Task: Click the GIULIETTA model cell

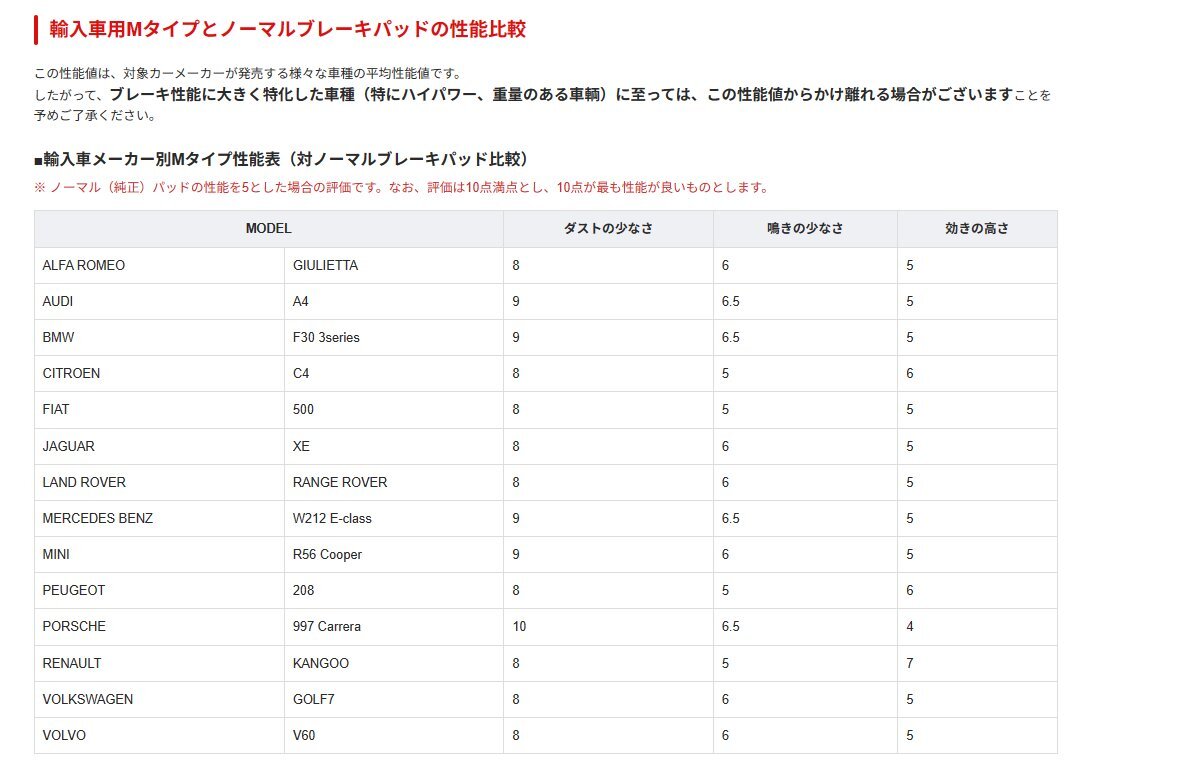Action: tap(325, 266)
